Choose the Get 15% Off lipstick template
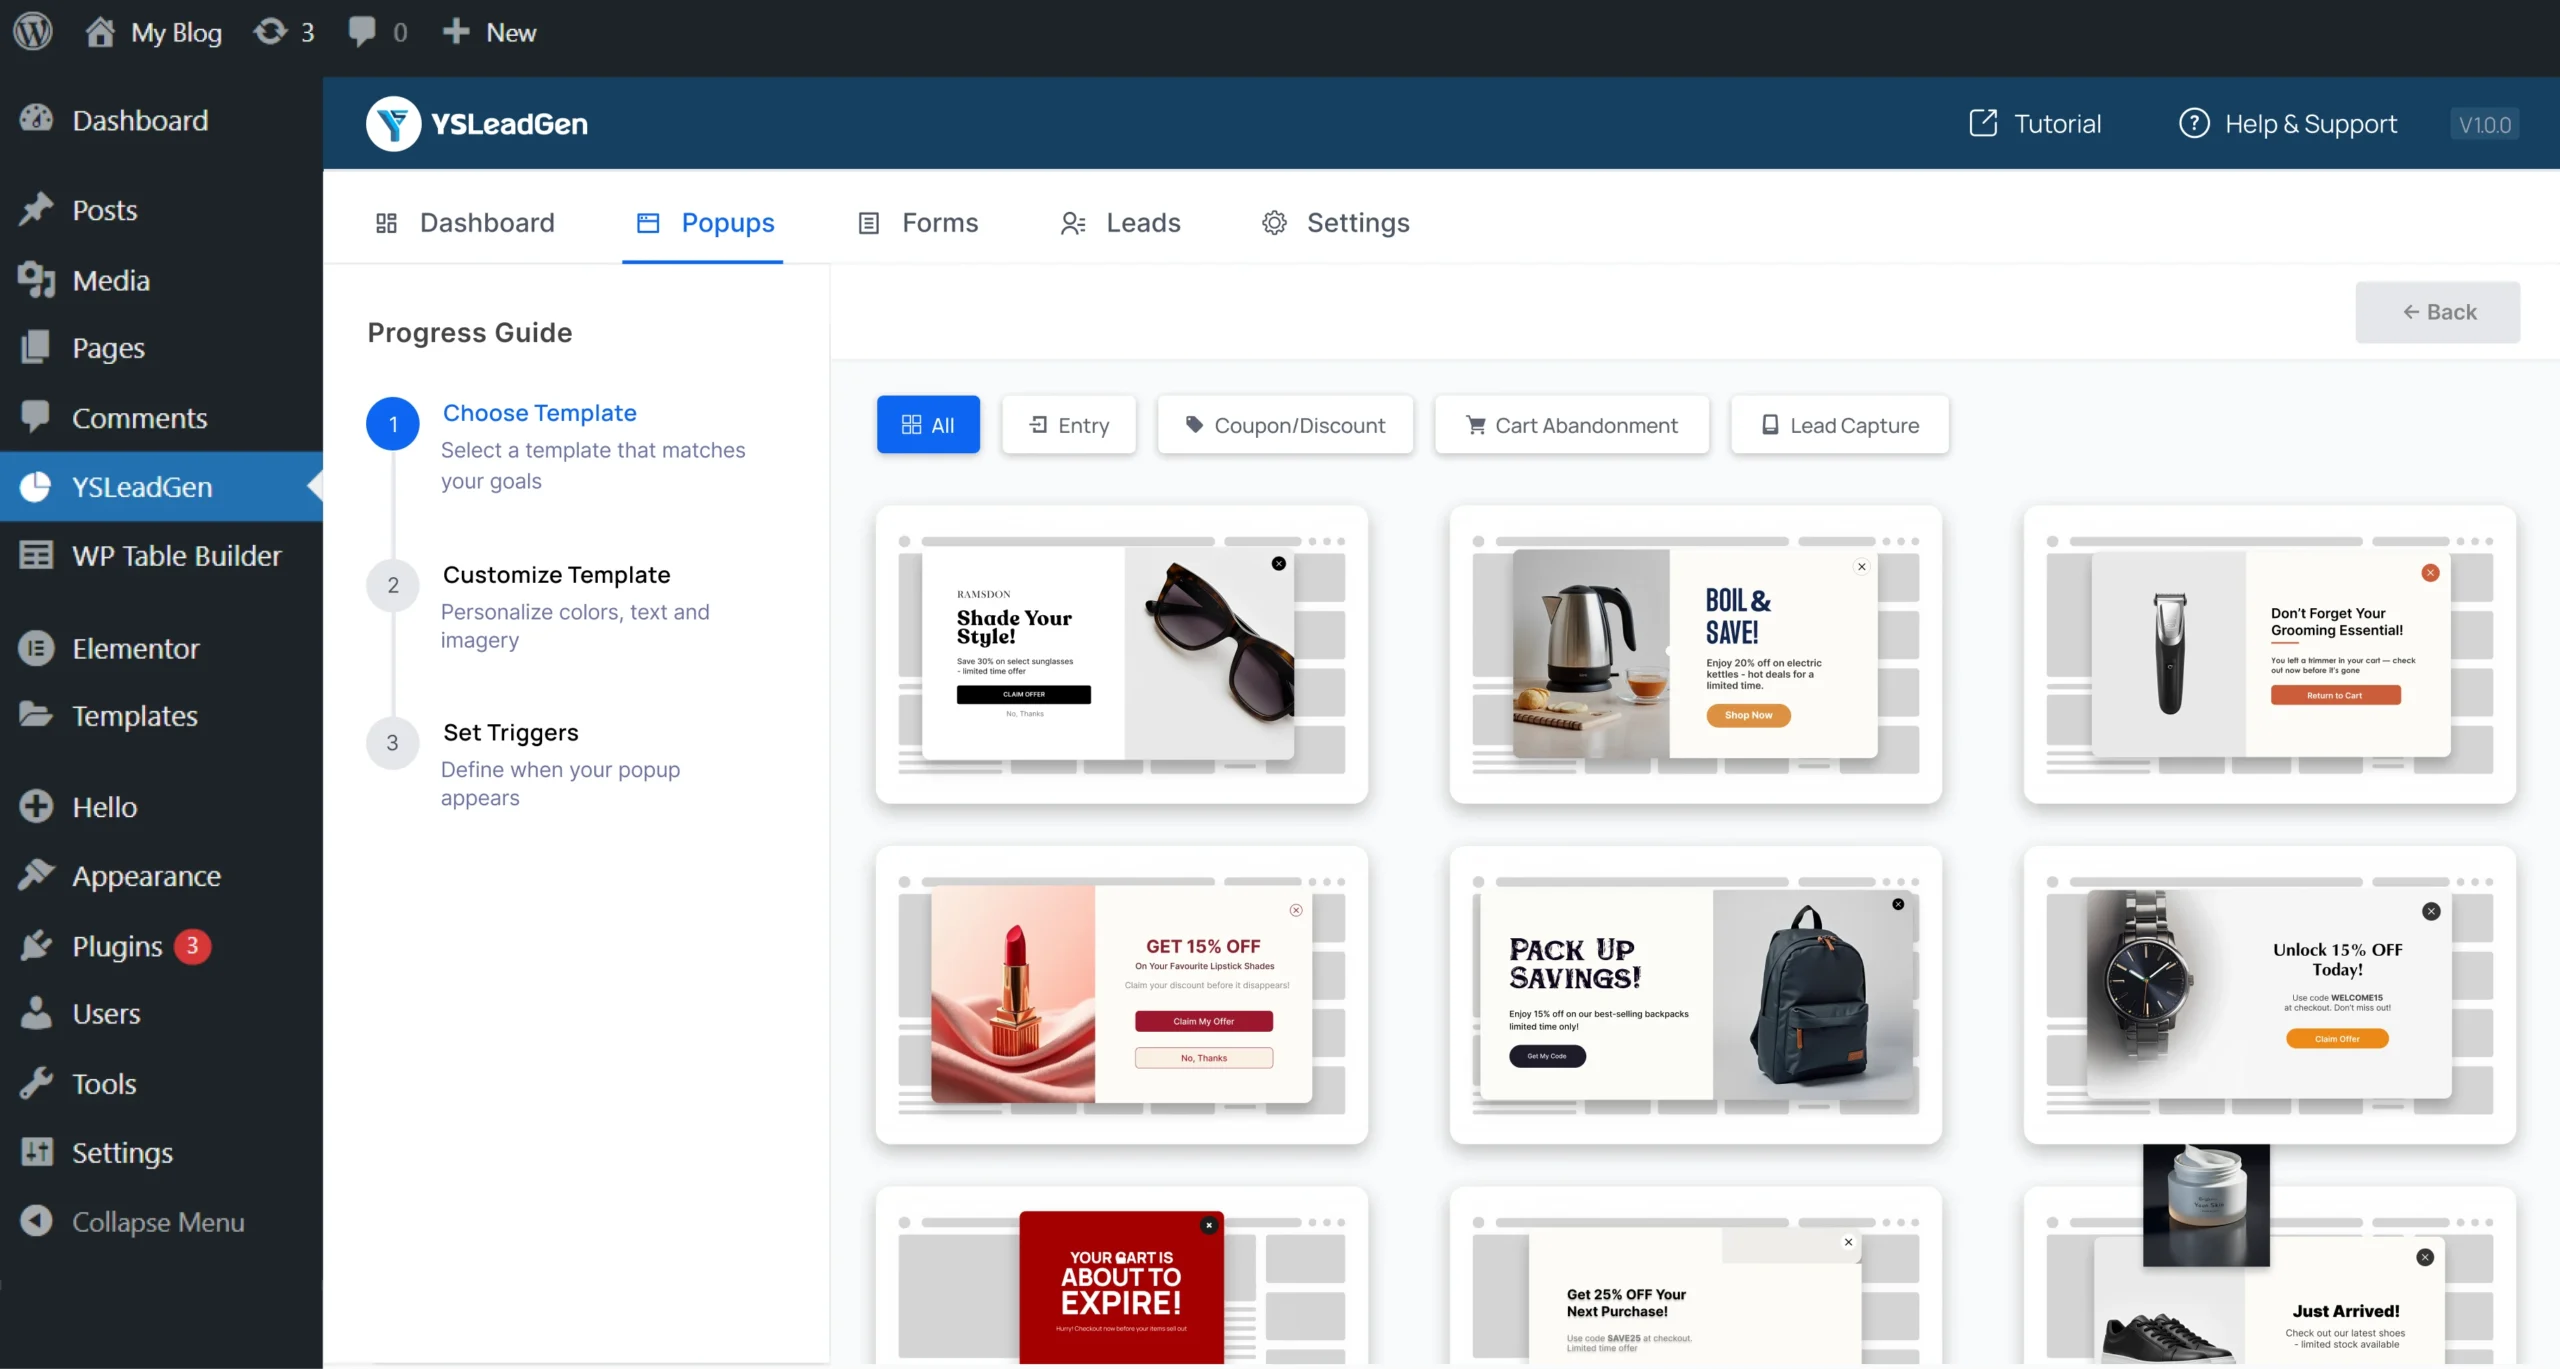Screen dimensions: 2560x1369 pos(1122,995)
